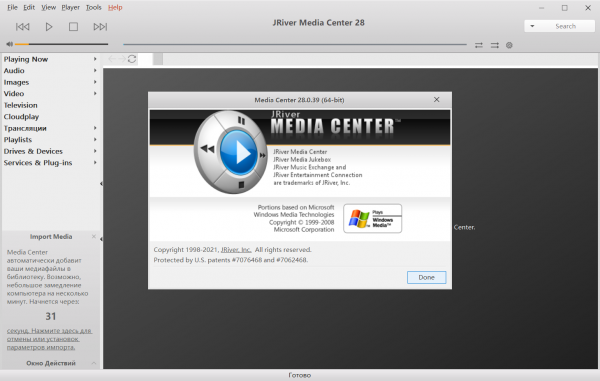Screen dimensions: 600x381
Task: Expand the Audio section arrow
Action: coord(95,70)
